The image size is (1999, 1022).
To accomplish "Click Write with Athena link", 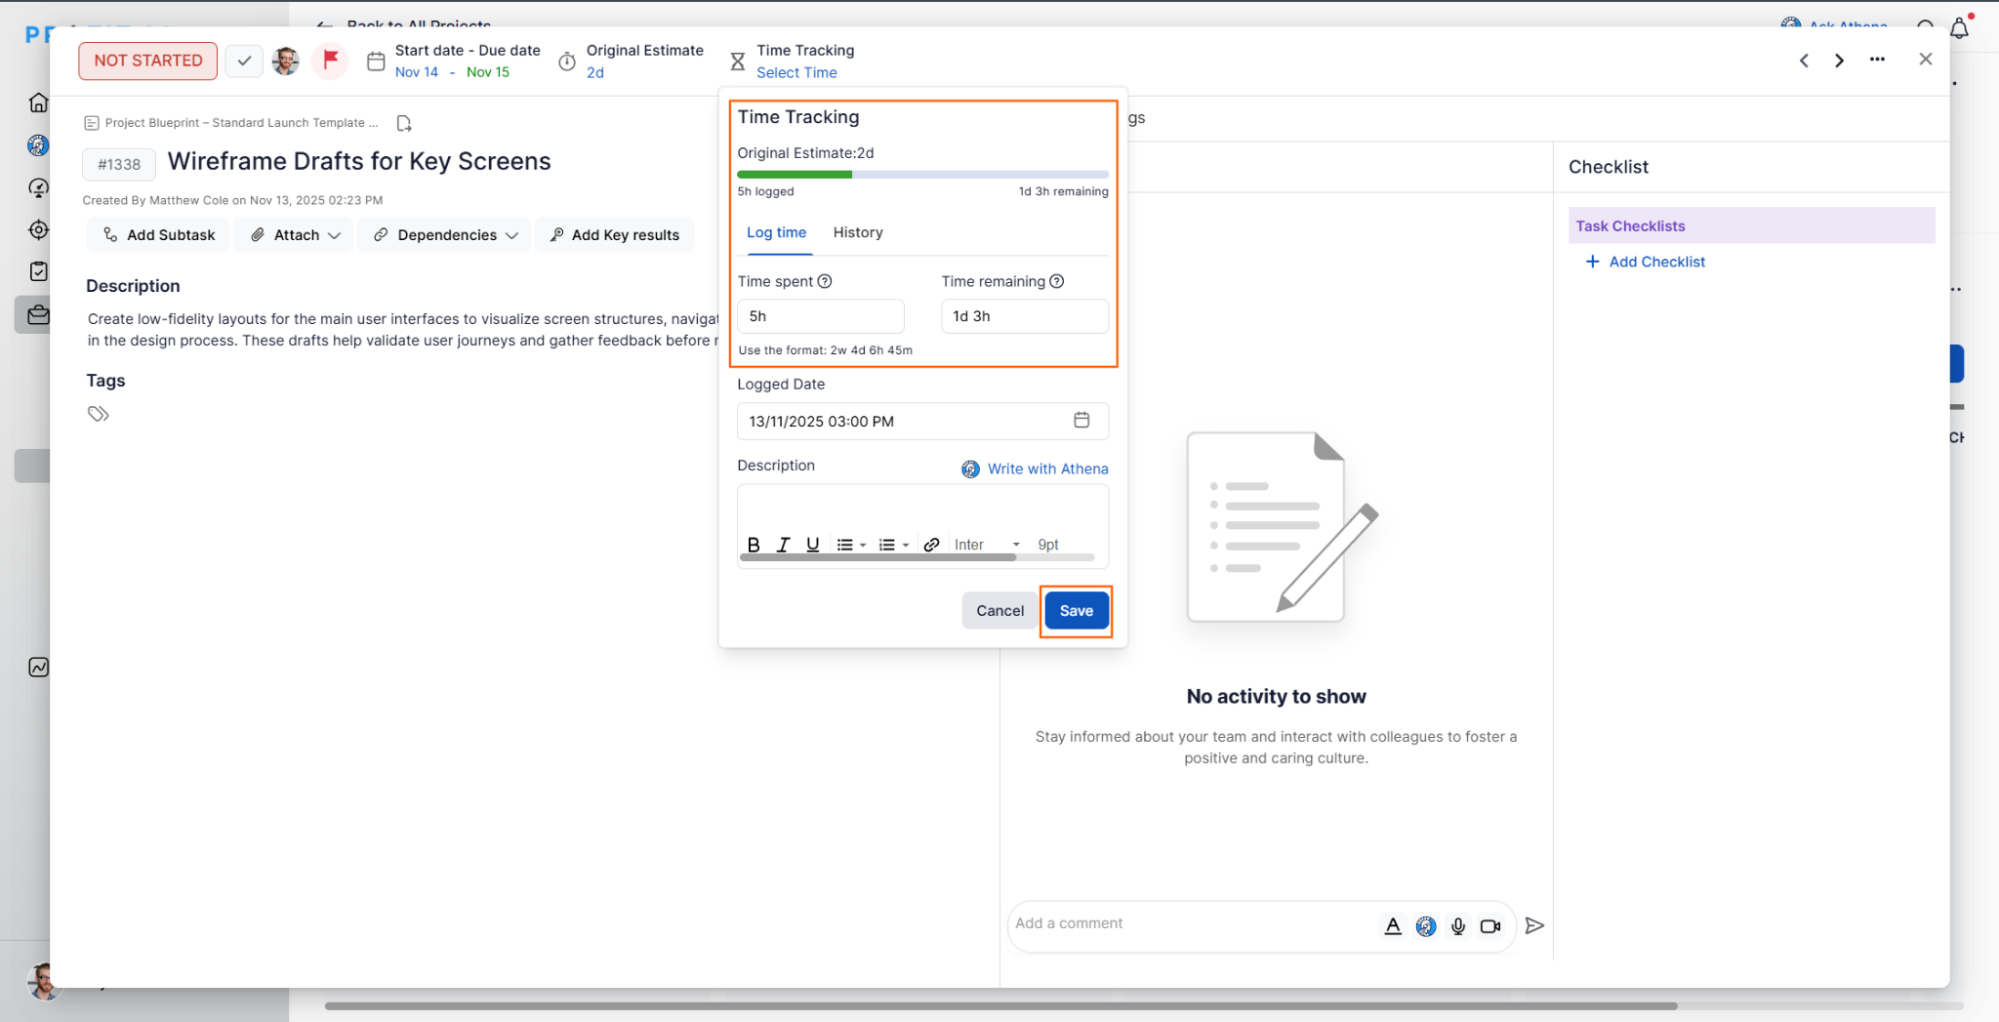I will (x=1035, y=469).
